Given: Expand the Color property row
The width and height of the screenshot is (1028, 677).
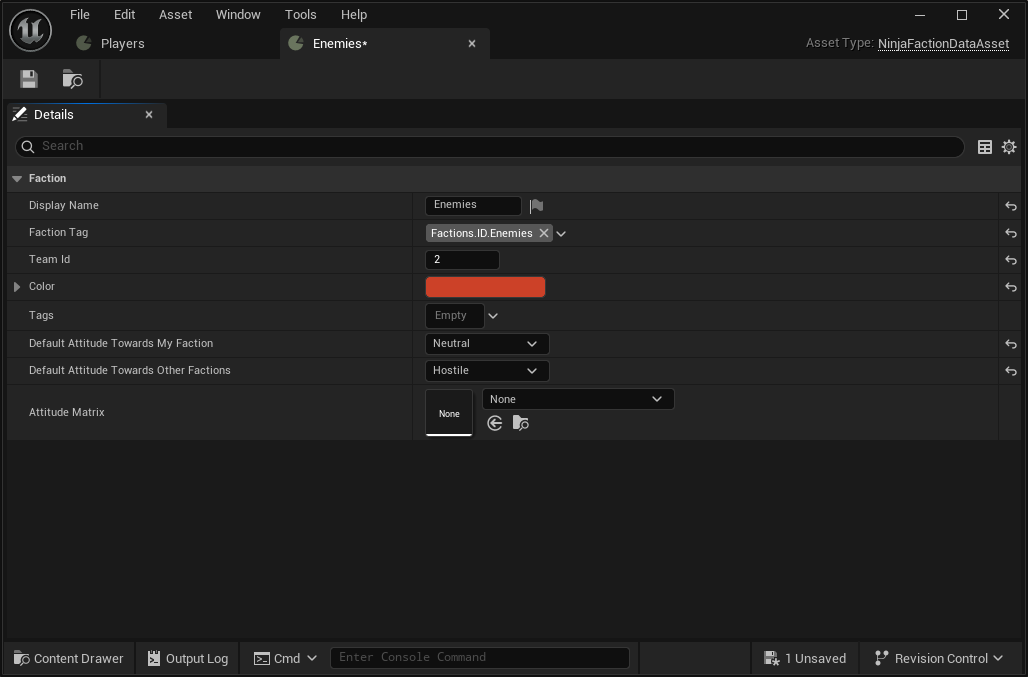Looking at the screenshot, I should coord(17,287).
